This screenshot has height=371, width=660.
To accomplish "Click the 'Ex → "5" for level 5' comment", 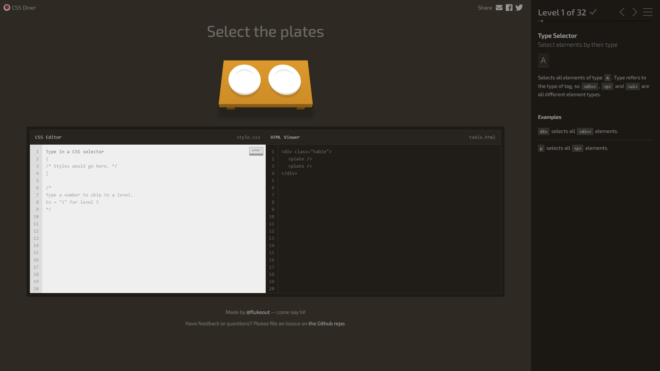I will [x=72, y=202].
